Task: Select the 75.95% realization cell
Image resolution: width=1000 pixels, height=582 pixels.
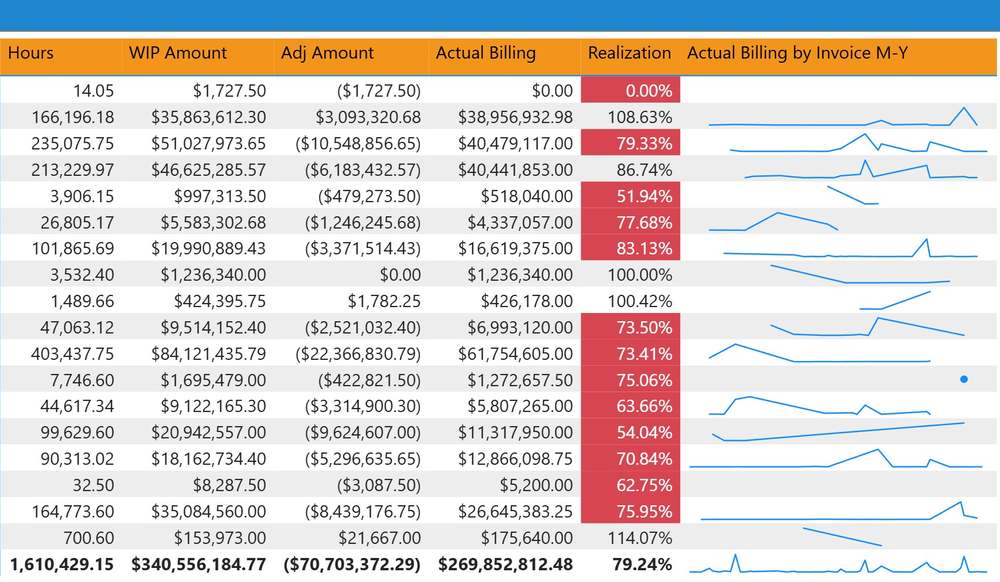Action: click(630, 511)
